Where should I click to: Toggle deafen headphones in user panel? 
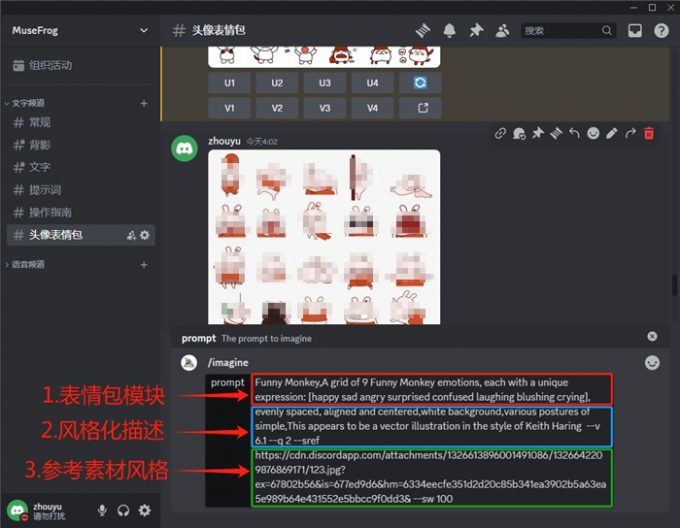click(123, 510)
